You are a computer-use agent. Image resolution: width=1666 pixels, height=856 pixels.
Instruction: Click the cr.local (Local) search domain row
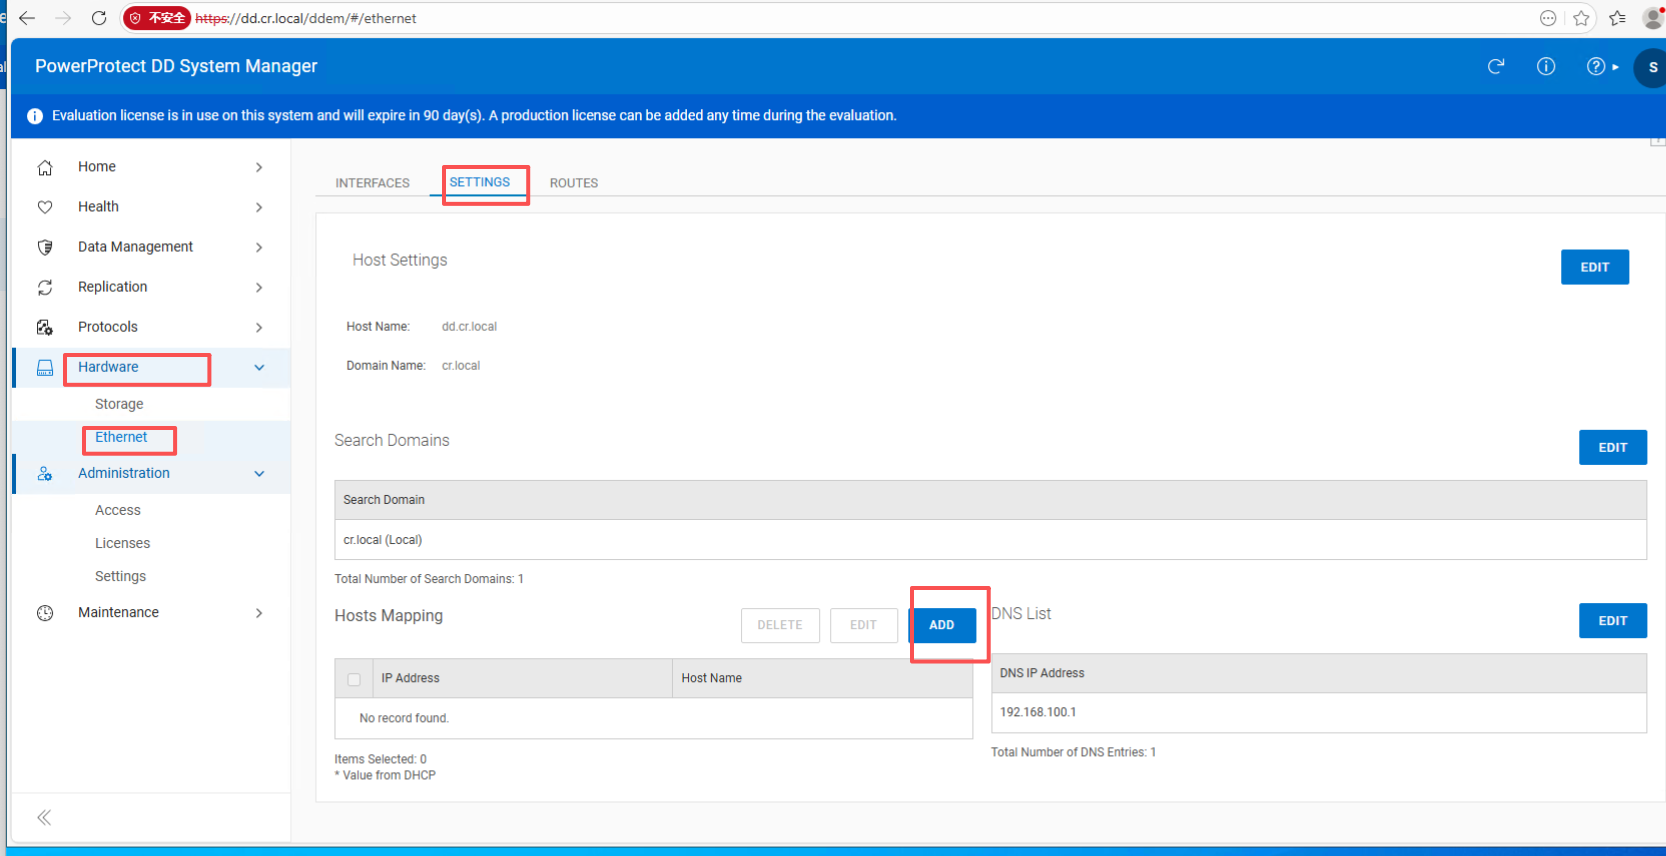tap(990, 540)
